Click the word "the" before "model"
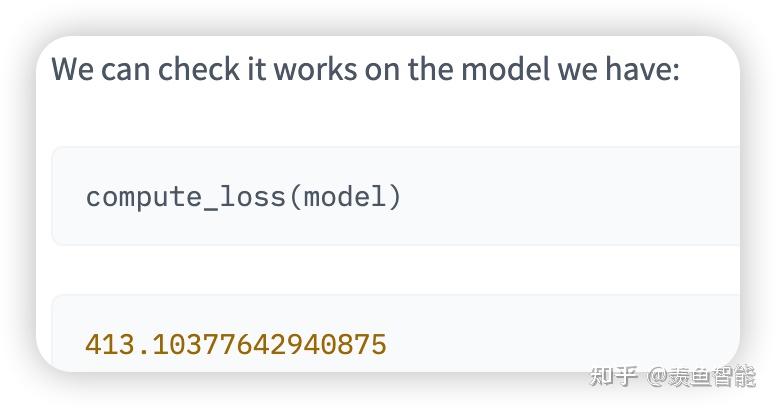The image size is (776, 408). (431, 68)
